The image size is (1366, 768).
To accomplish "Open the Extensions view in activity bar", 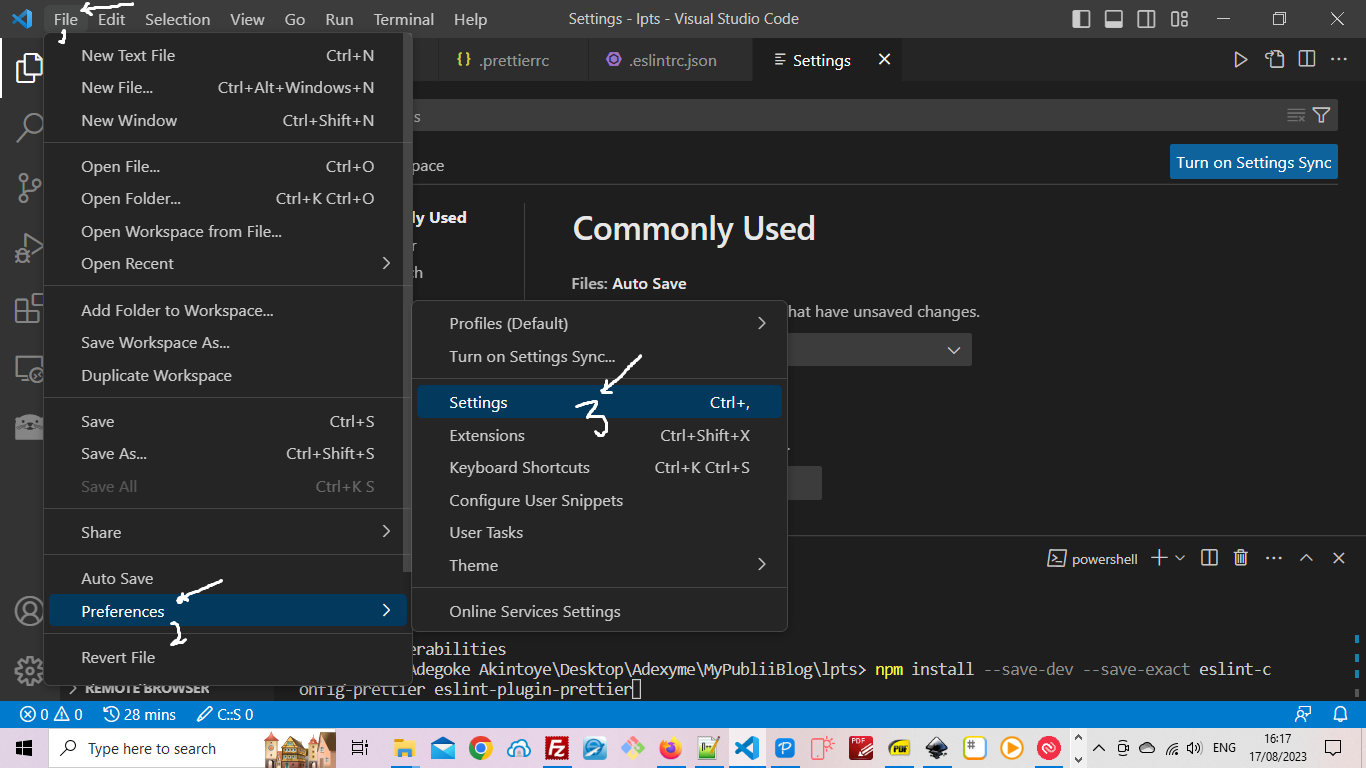I will coord(29,309).
